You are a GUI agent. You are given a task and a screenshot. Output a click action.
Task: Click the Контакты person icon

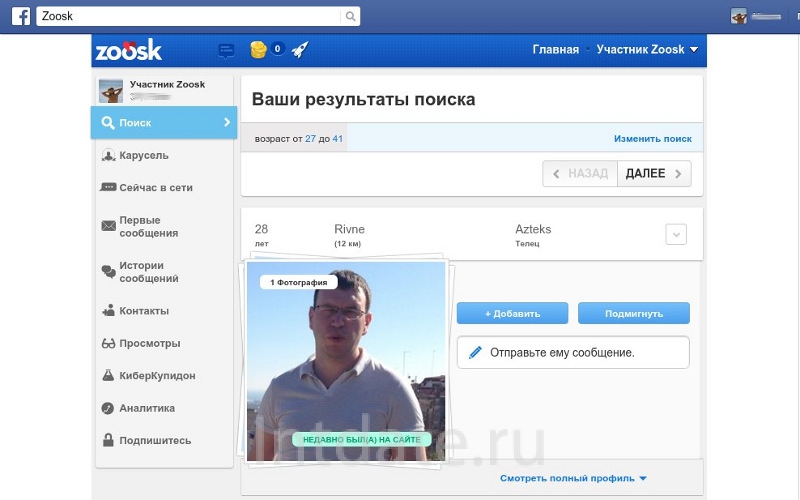click(x=108, y=310)
